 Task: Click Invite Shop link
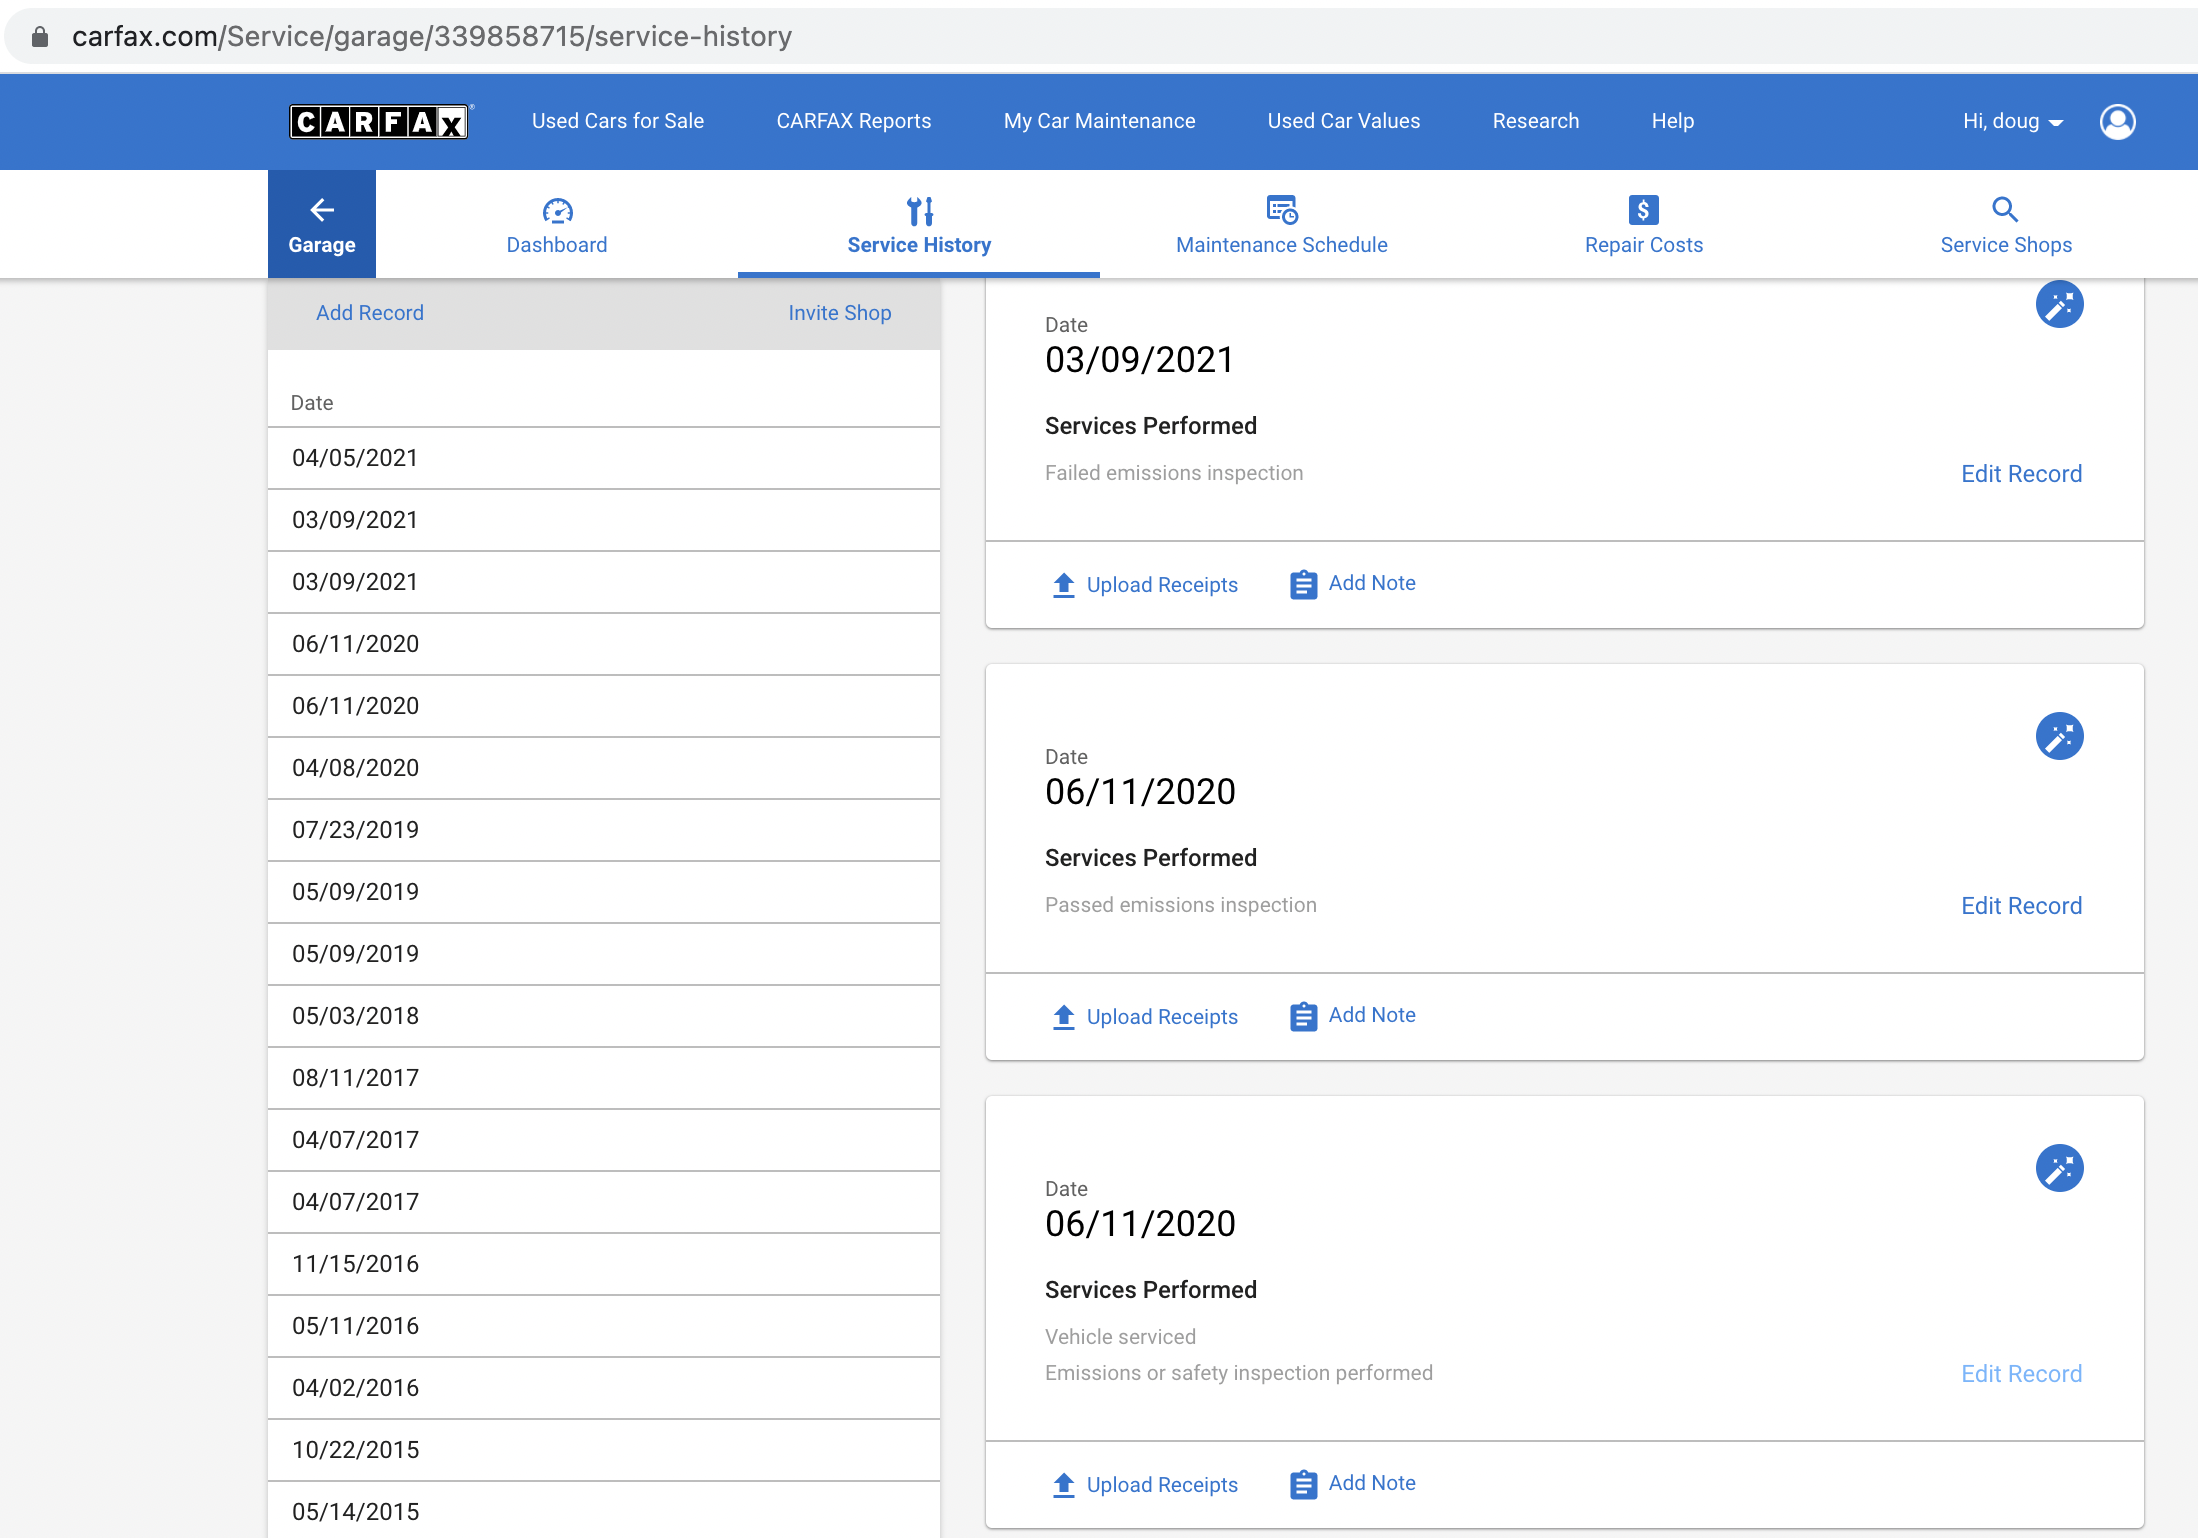(x=840, y=313)
